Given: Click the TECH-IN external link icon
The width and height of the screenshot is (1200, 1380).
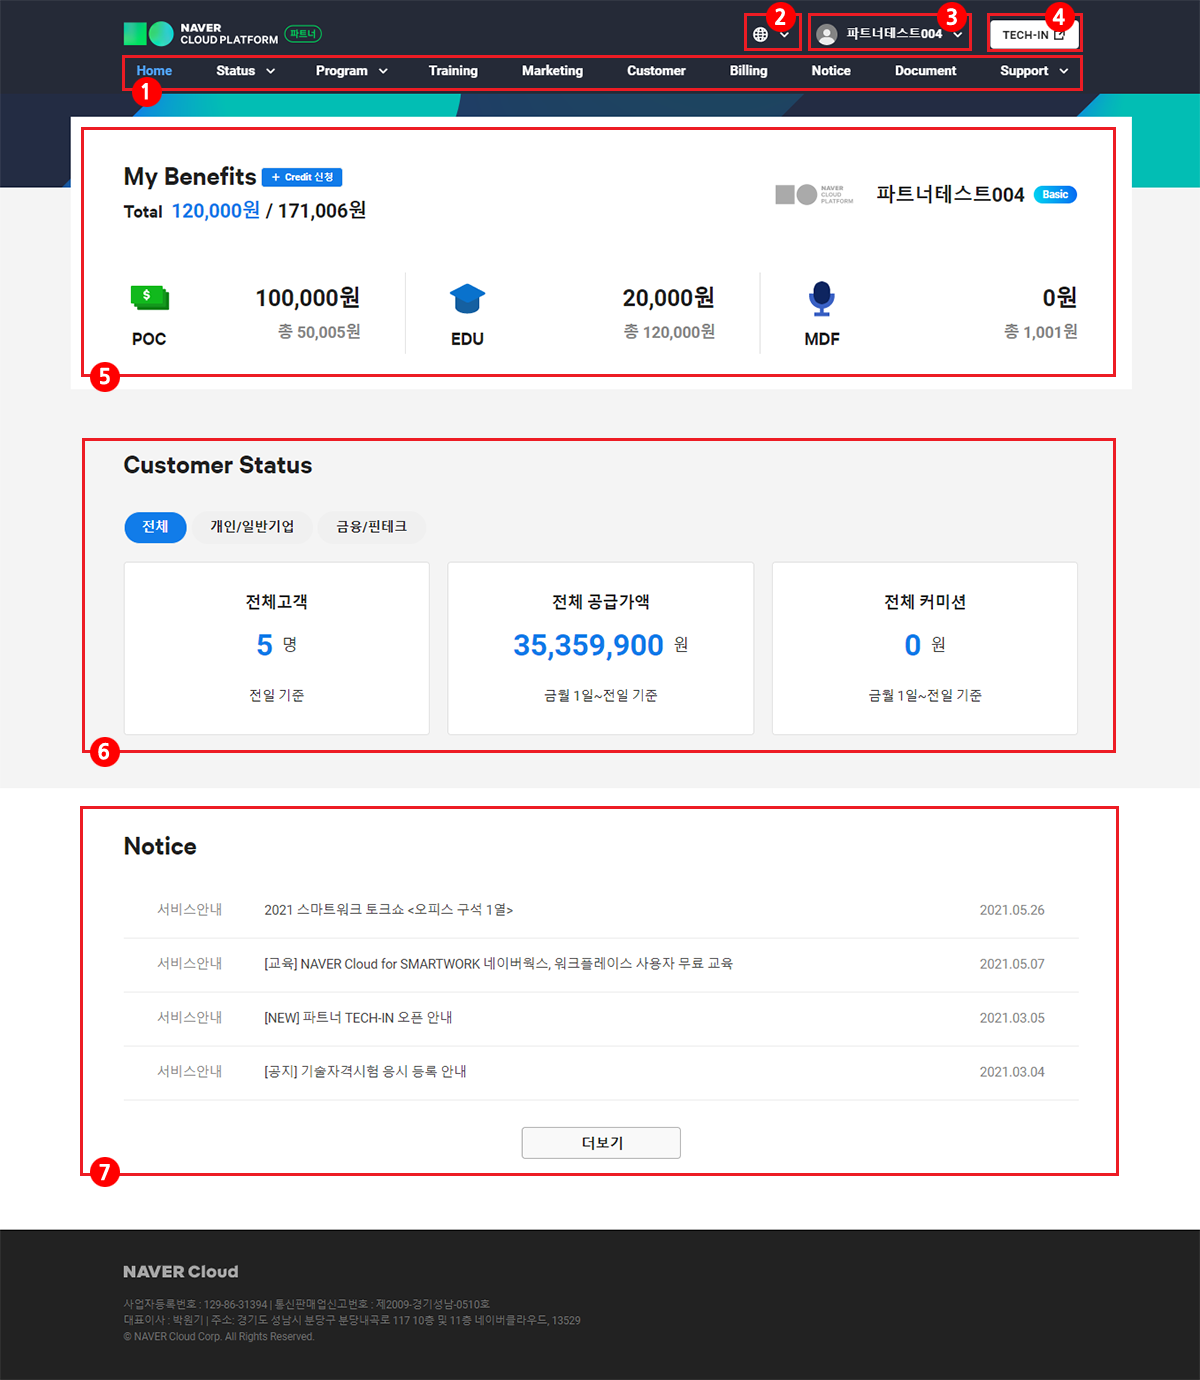Looking at the screenshot, I should (x=1060, y=35).
